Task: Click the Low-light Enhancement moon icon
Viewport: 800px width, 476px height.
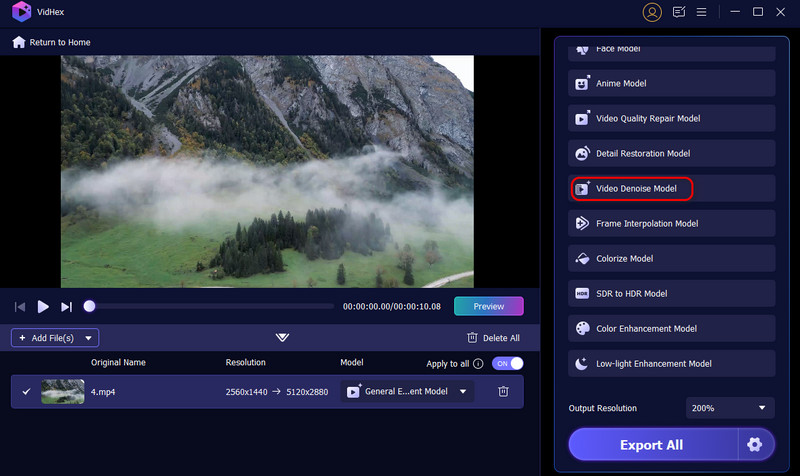Action: pyautogui.click(x=582, y=364)
